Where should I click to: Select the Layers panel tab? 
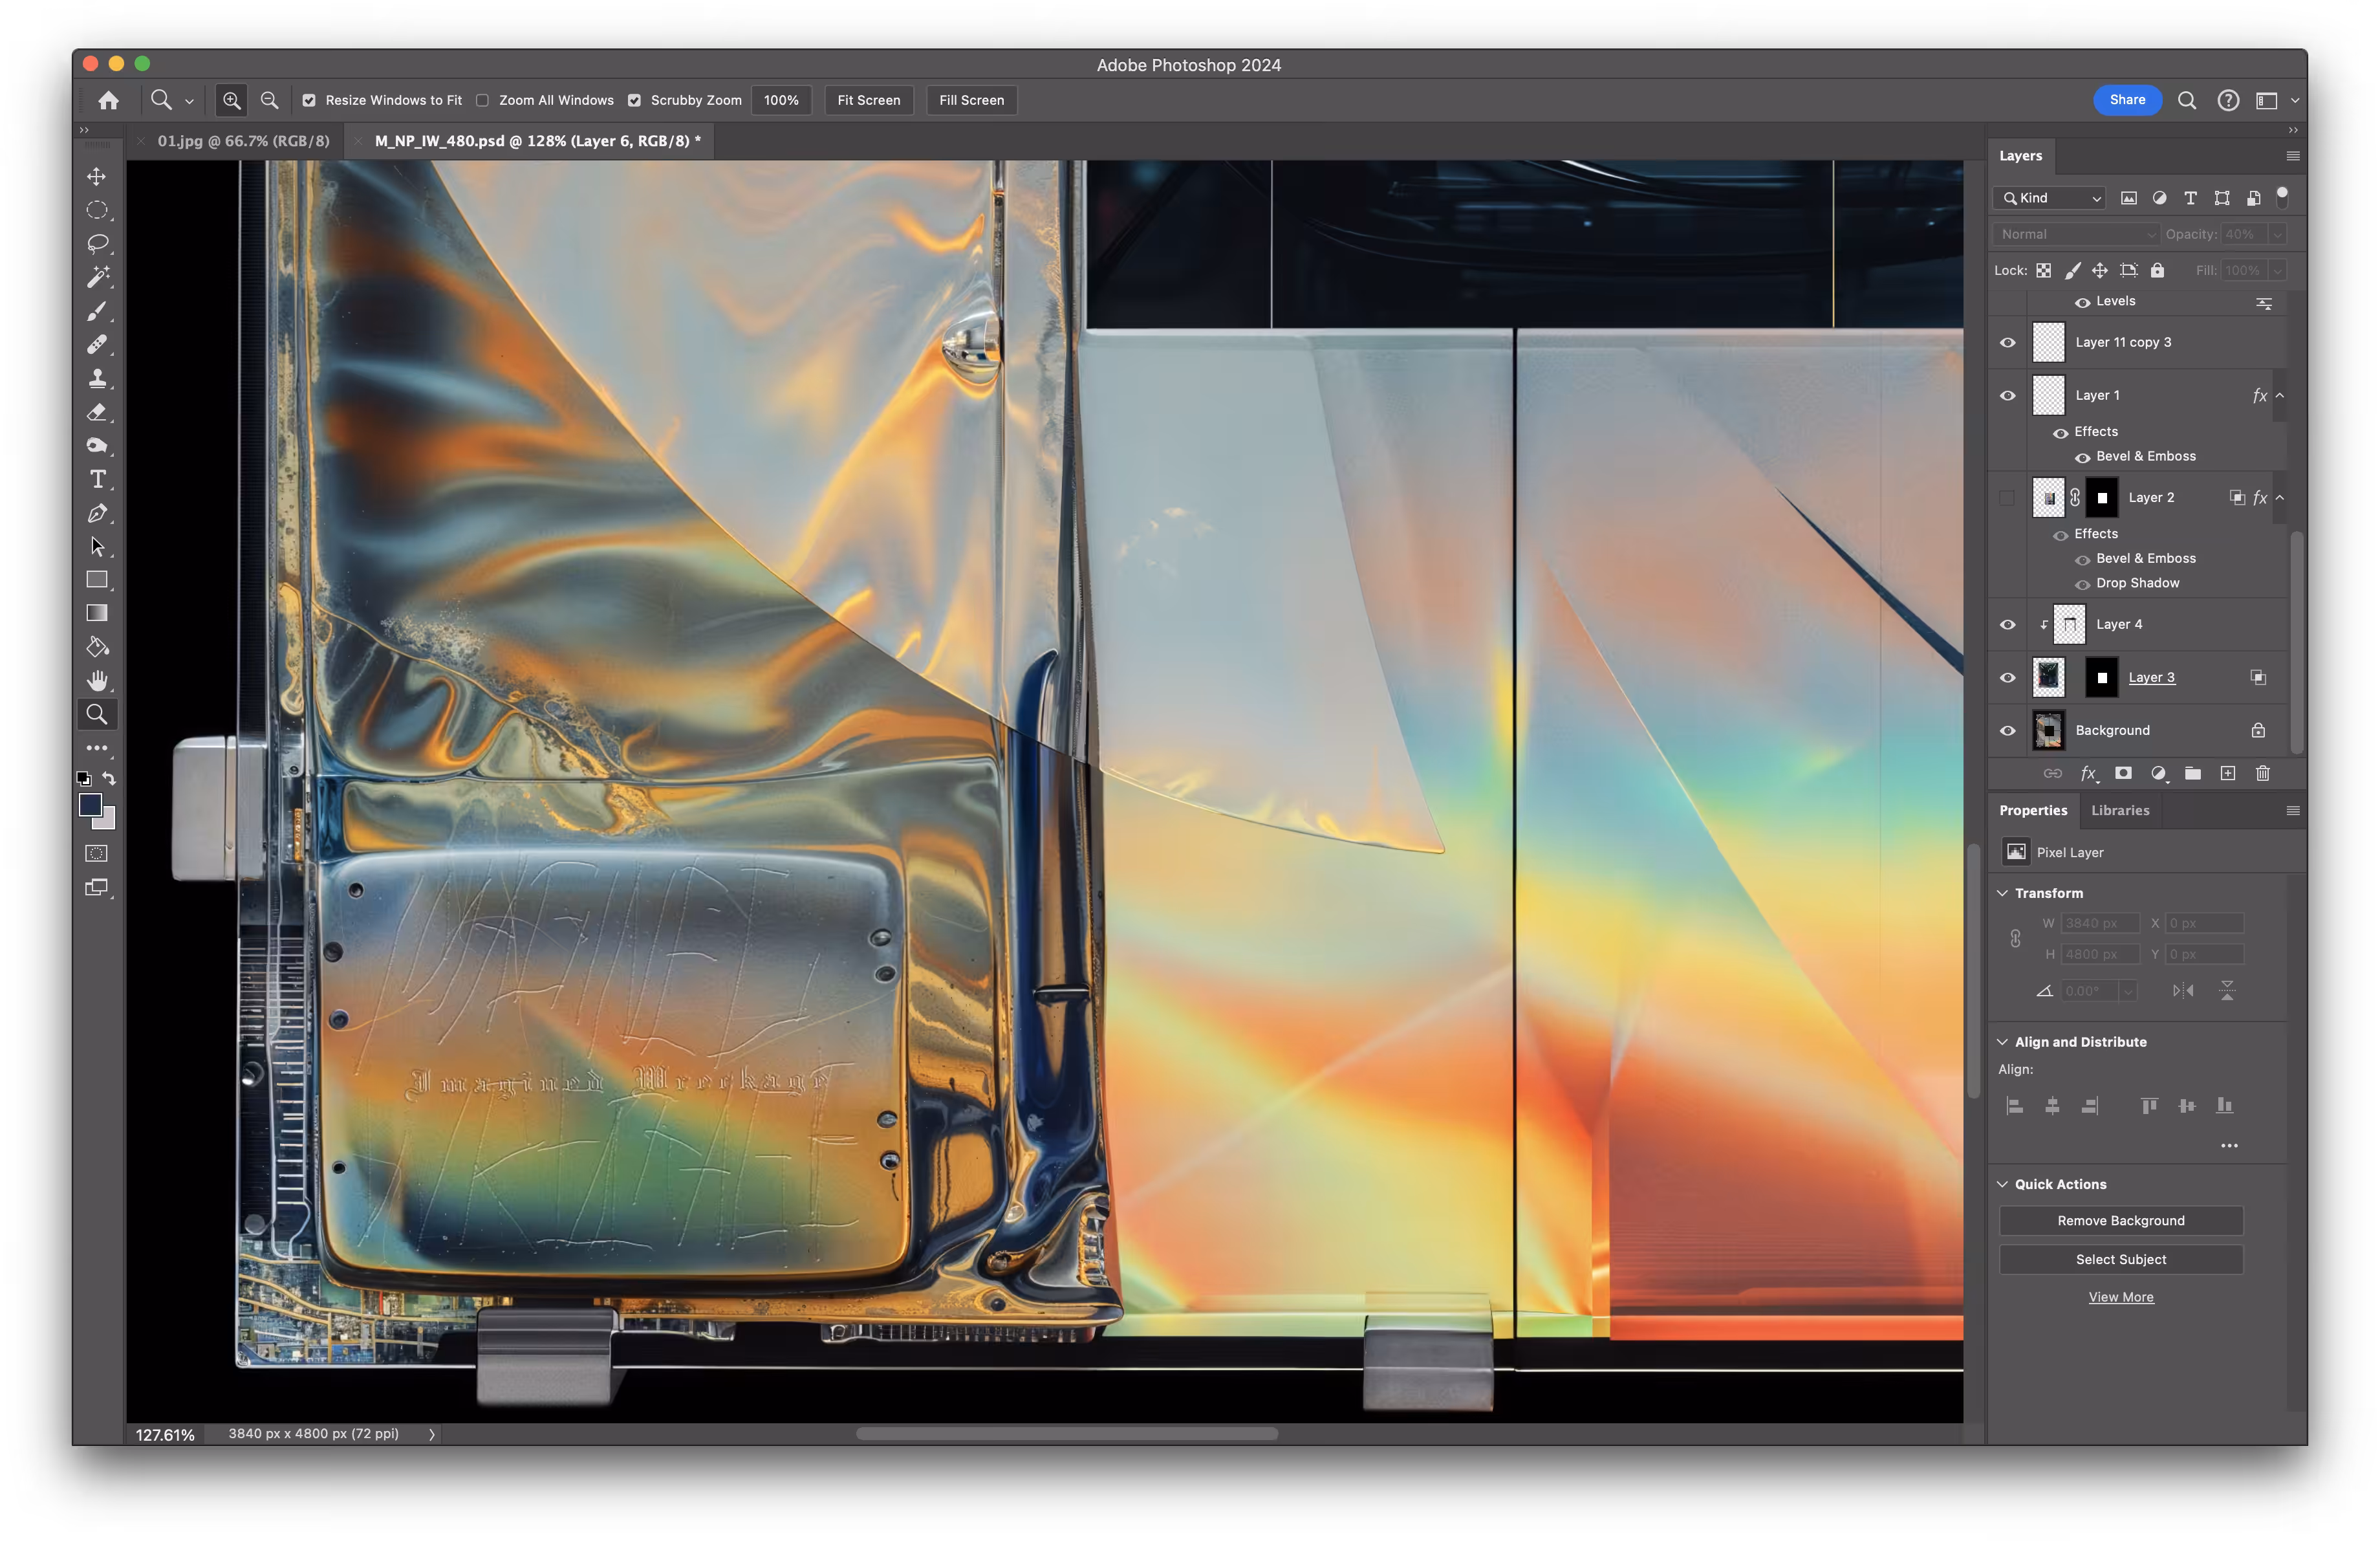pyautogui.click(x=2020, y=155)
